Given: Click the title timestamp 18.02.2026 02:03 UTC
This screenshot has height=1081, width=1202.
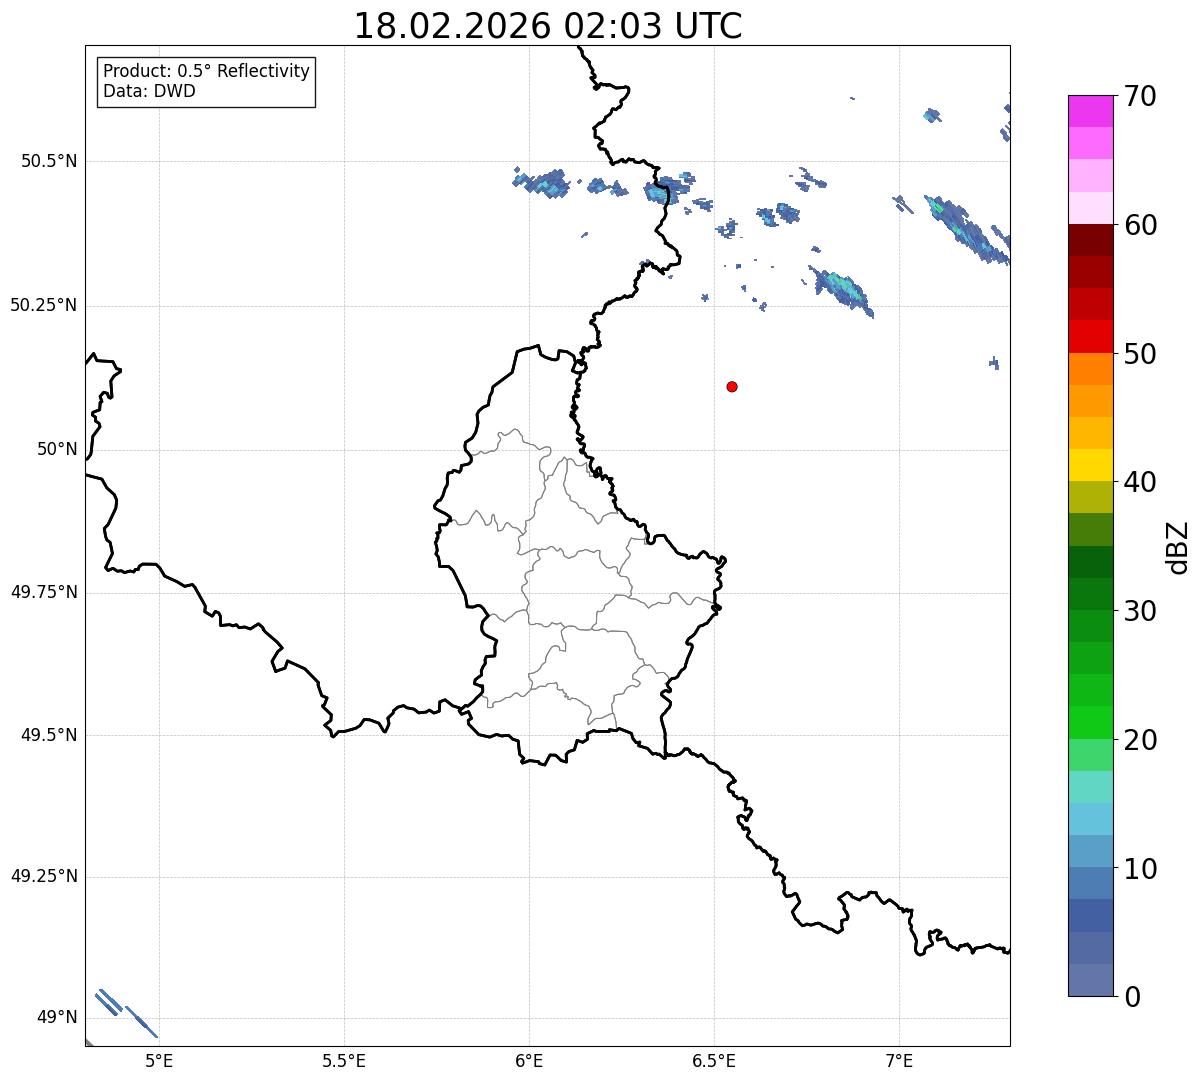Looking at the screenshot, I should tap(548, 26).
